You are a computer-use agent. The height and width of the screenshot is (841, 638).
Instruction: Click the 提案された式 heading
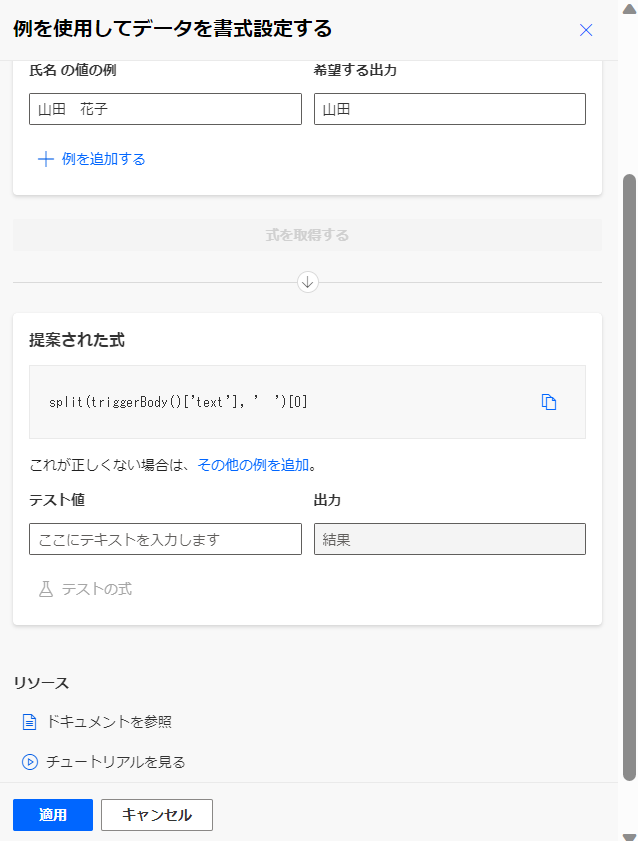(x=77, y=340)
